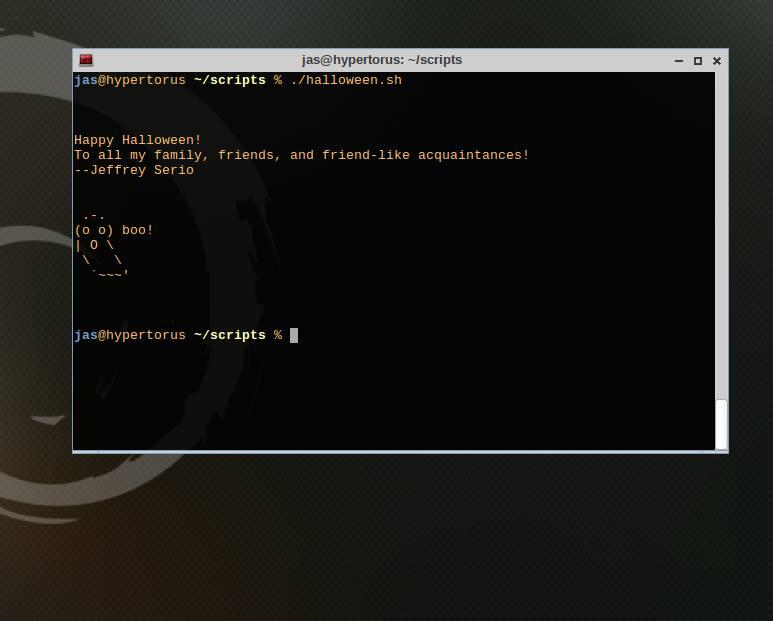Viewport: 773px width, 621px height.
Task: Click the --Jeffrey Serio signature line
Action: tap(134, 170)
